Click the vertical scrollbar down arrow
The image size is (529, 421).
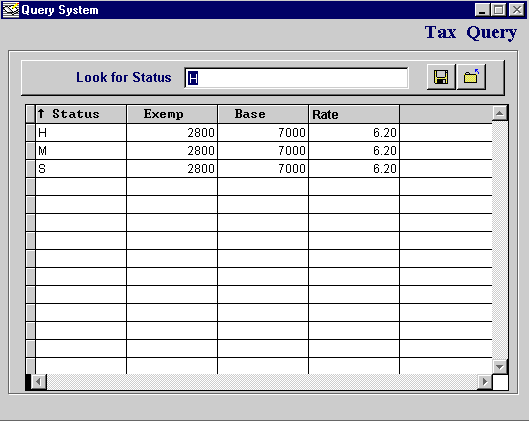pyautogui.click(x=500, y=366)
